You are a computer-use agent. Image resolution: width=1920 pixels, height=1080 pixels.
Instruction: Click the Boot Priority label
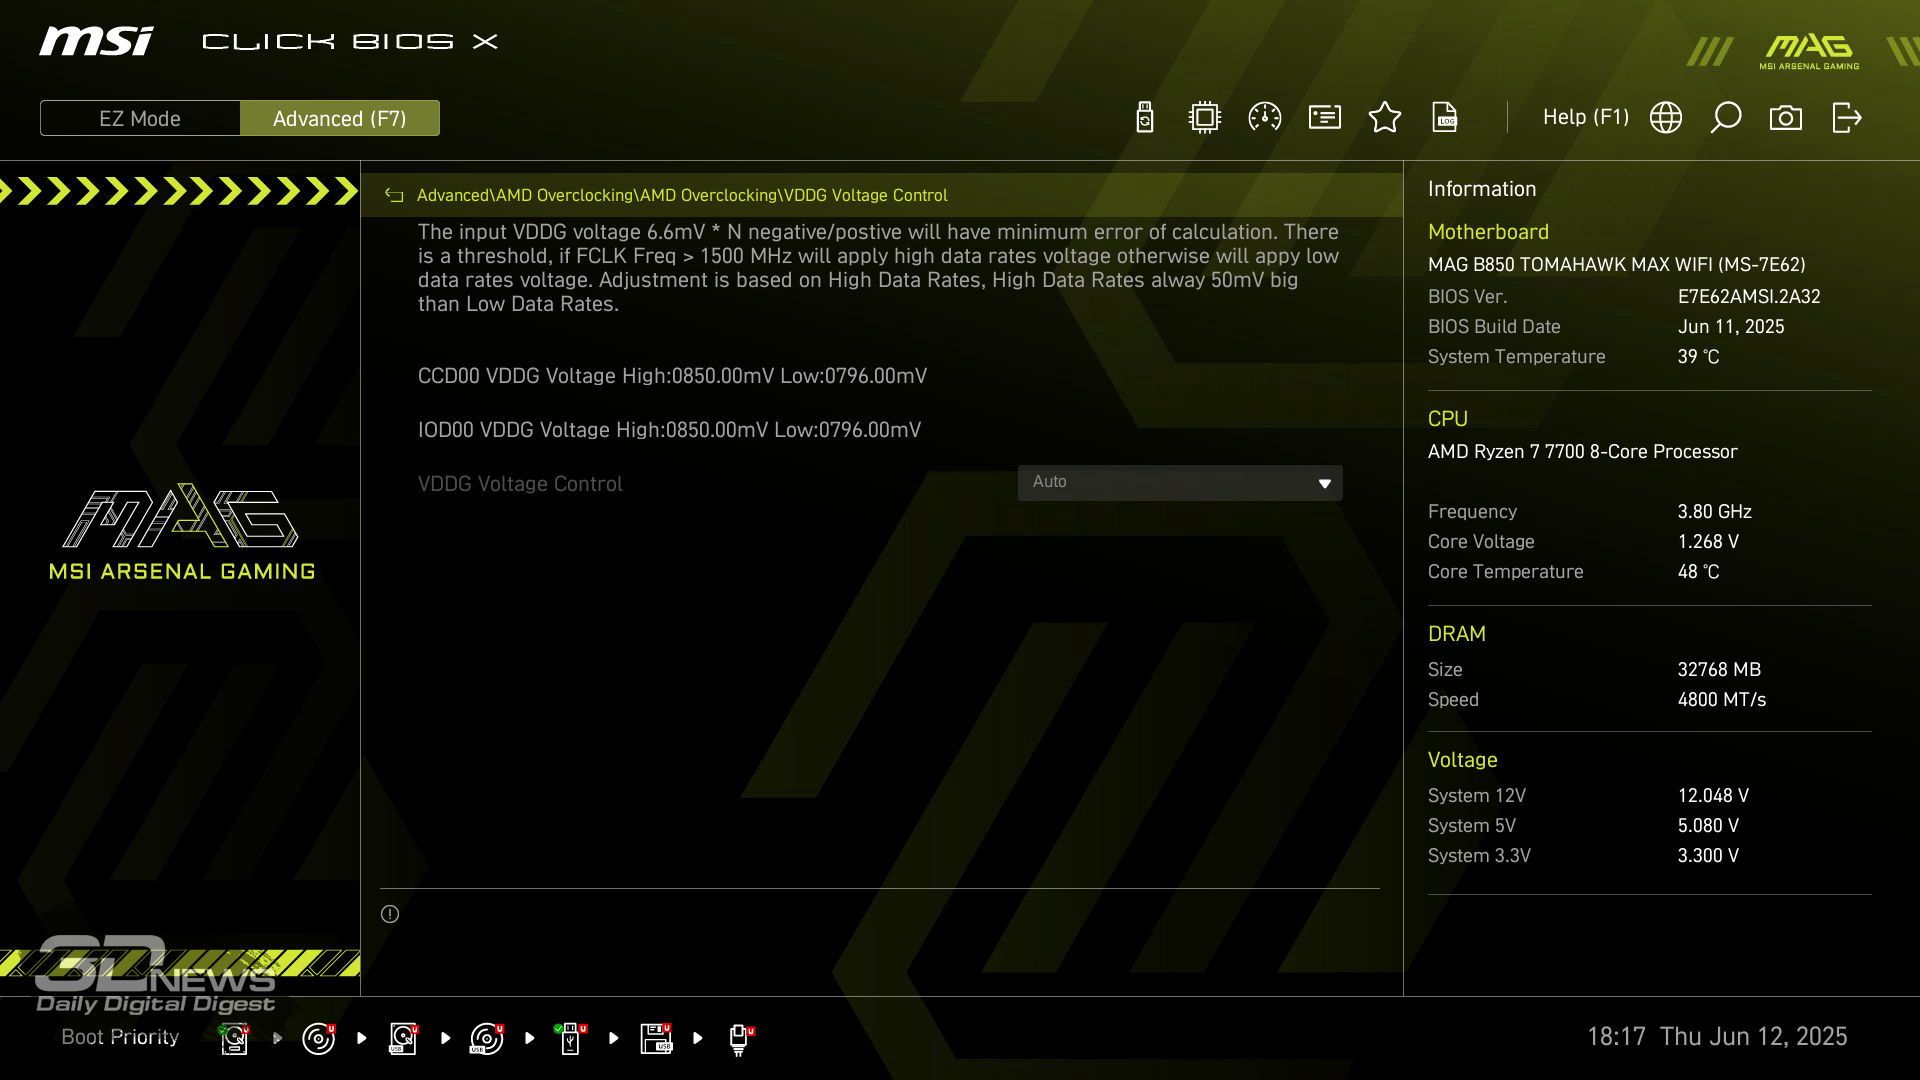120,1037
